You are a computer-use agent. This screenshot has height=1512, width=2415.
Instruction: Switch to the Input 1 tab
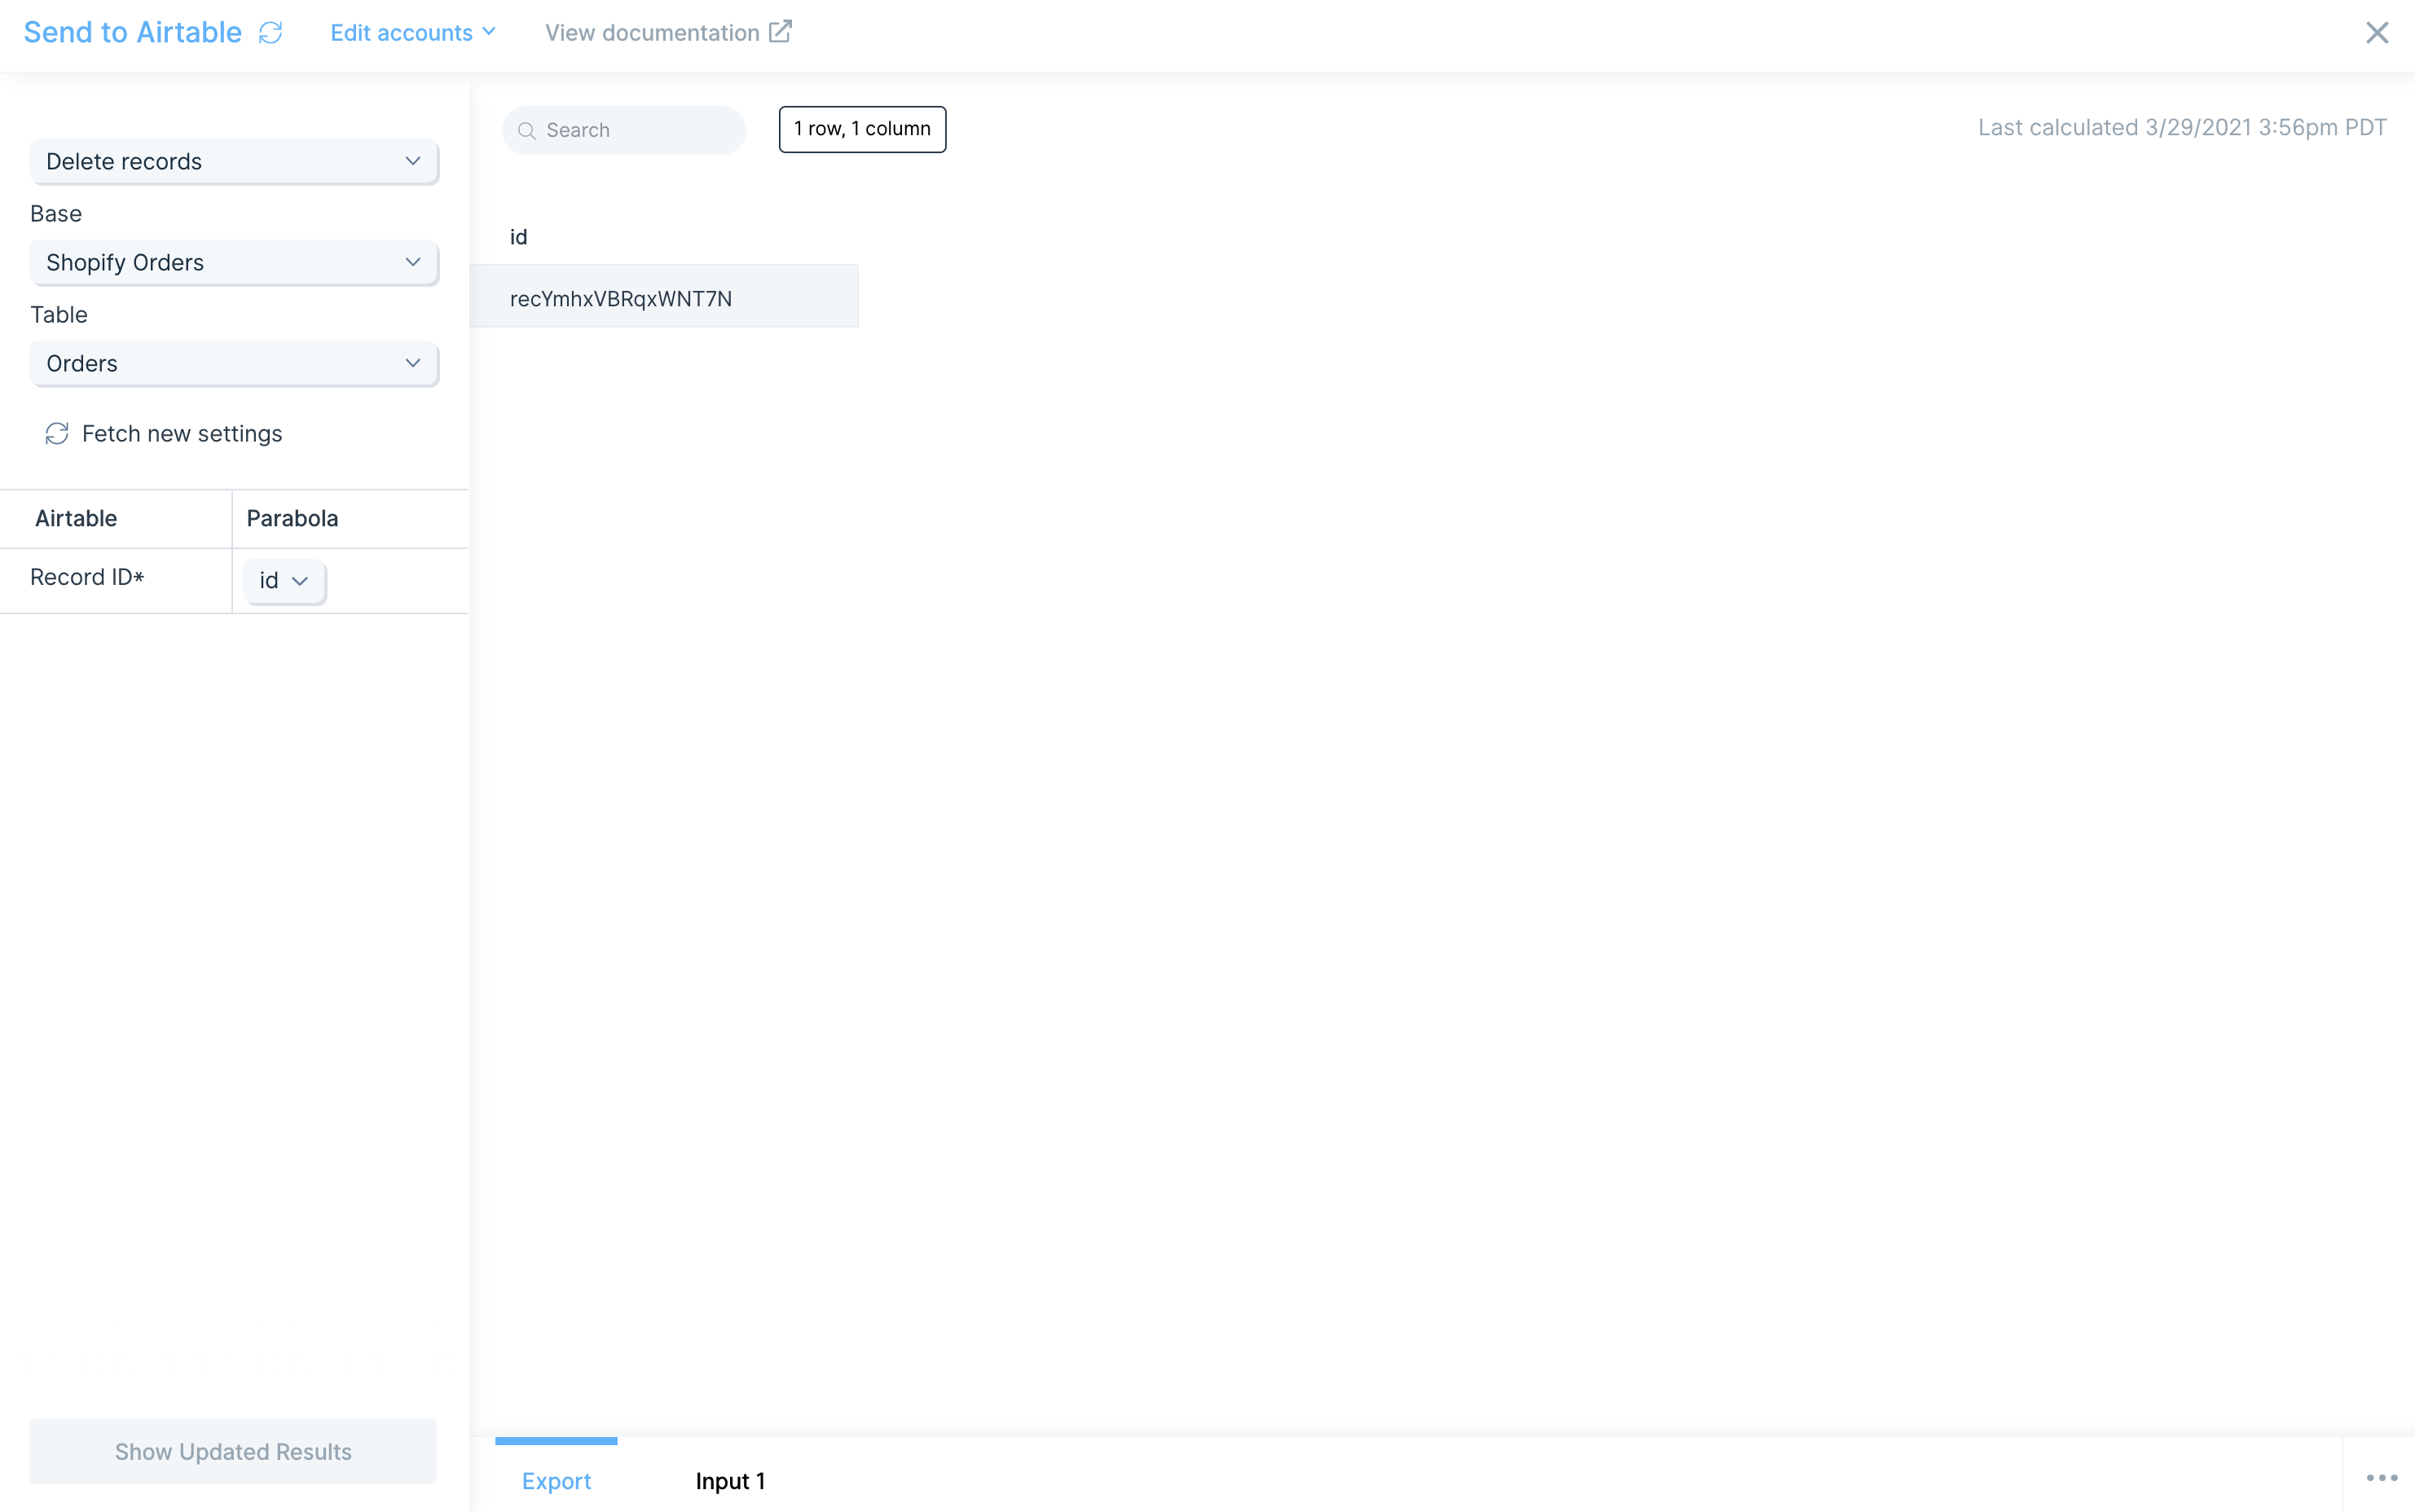730,1481
